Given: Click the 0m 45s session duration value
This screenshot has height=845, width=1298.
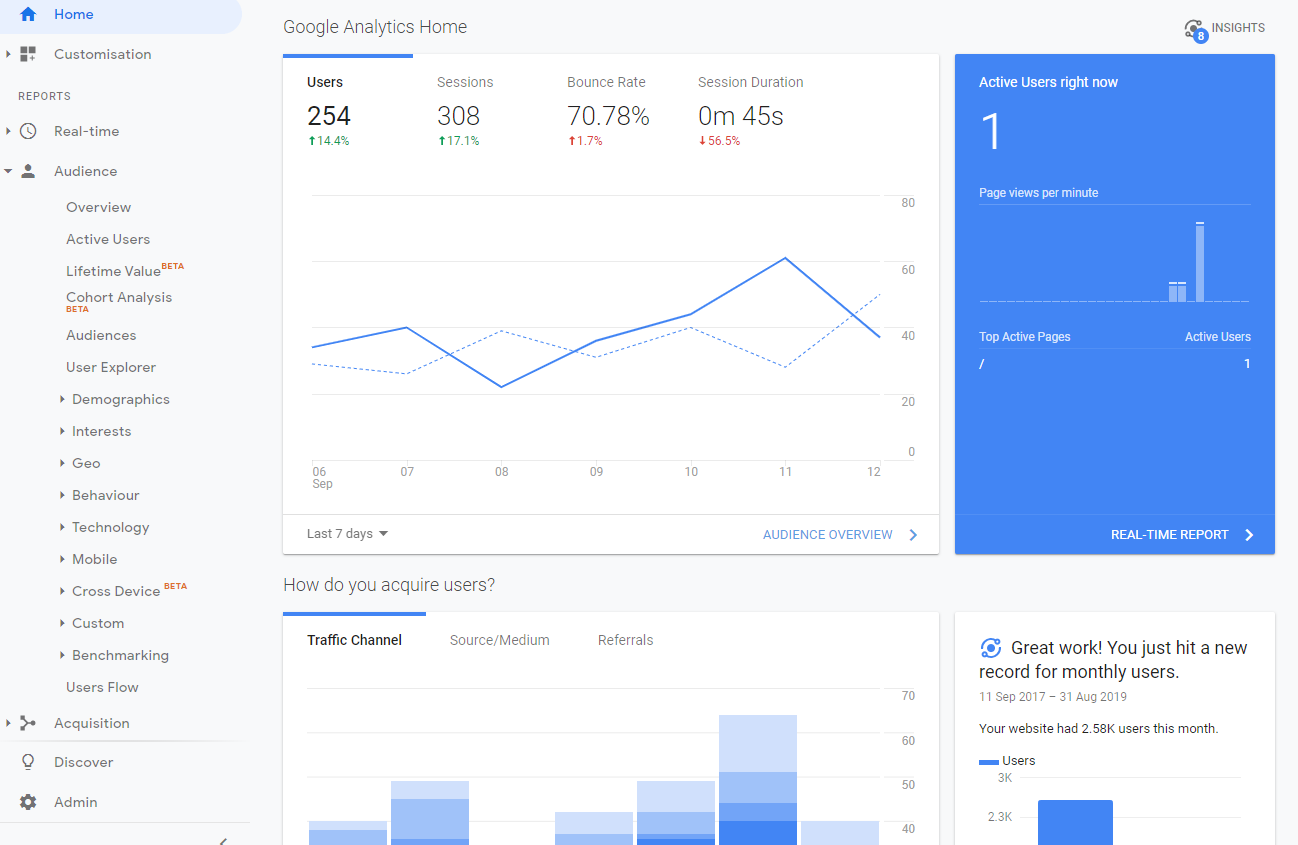Looking at the screenshot, I should [x=741, y=116].
